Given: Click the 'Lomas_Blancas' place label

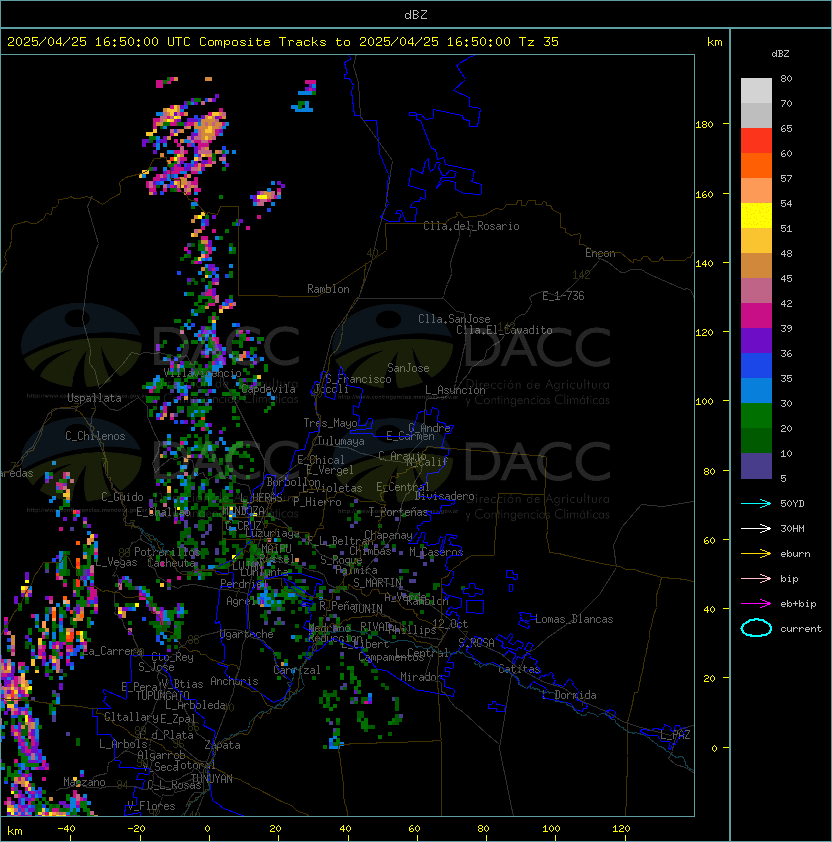Looking at the screenshot, I should pyautogui.click(x=574, y=619).
